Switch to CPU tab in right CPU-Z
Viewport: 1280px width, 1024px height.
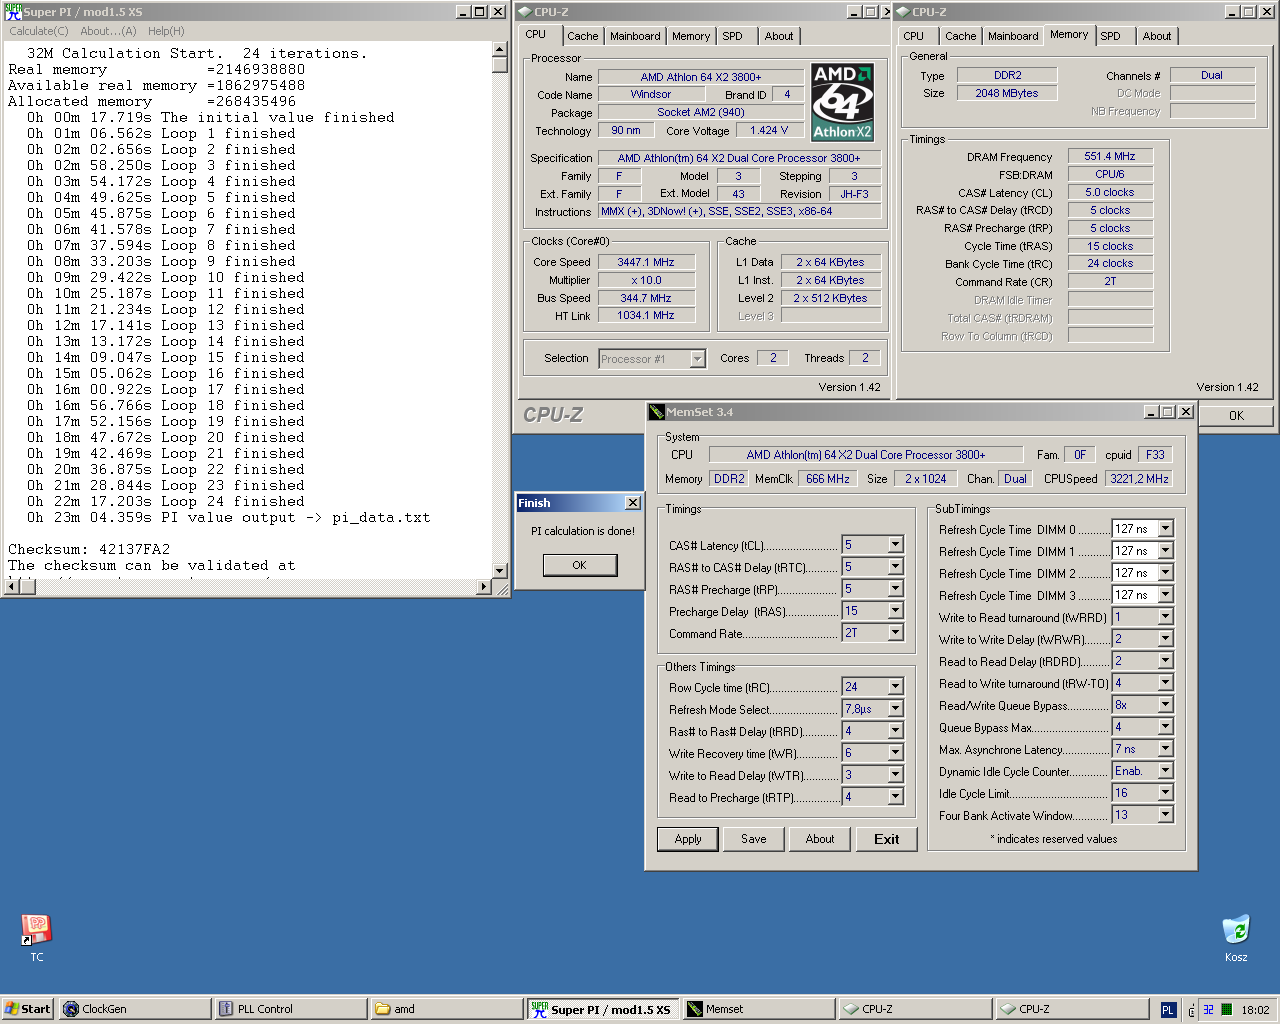pos(914,36)
